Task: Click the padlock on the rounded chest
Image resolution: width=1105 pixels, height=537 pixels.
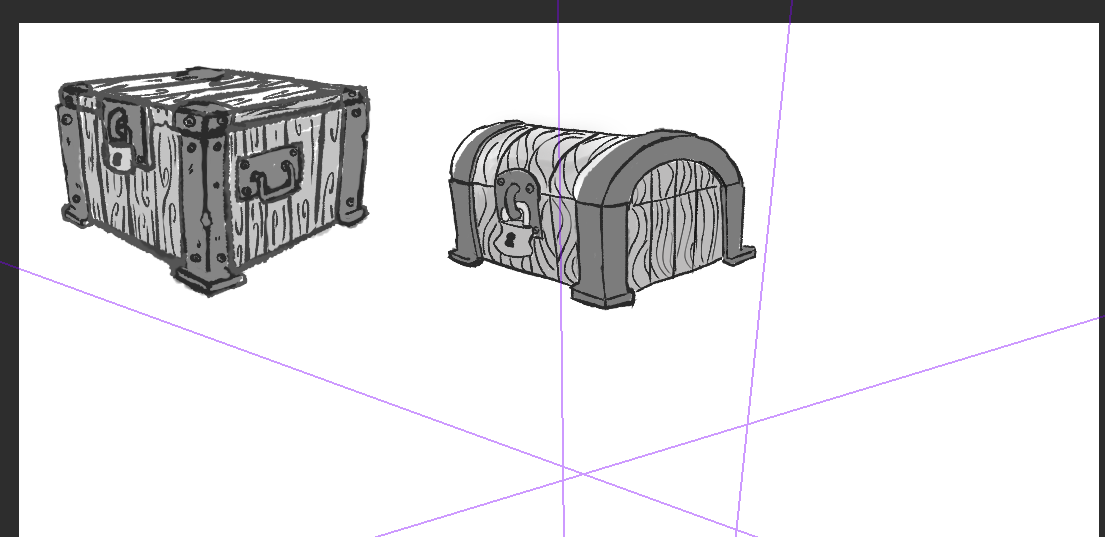Action: (513, 240)
